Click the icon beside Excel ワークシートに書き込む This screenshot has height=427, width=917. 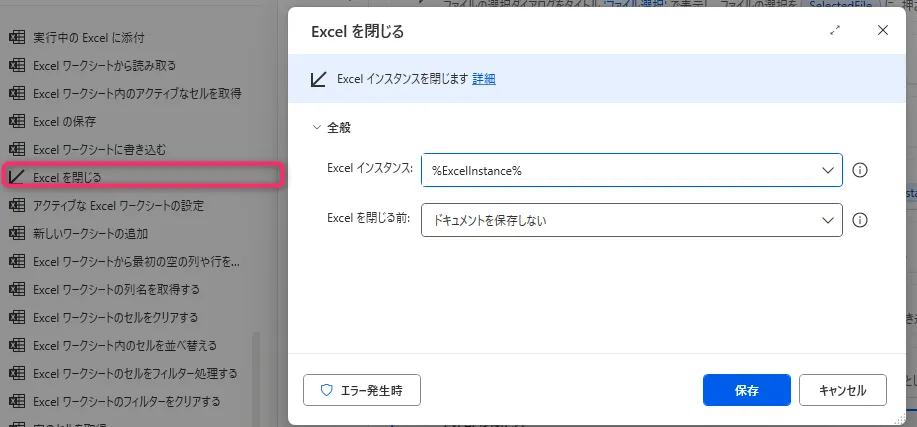[x=16, y=149]
